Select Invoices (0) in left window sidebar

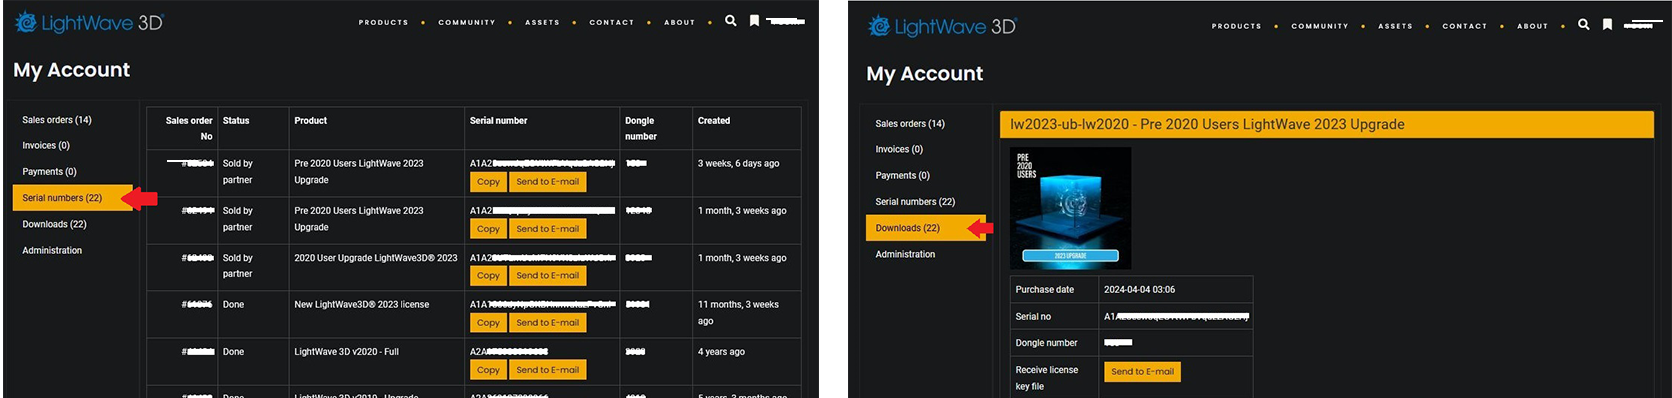tap(46, 146)
